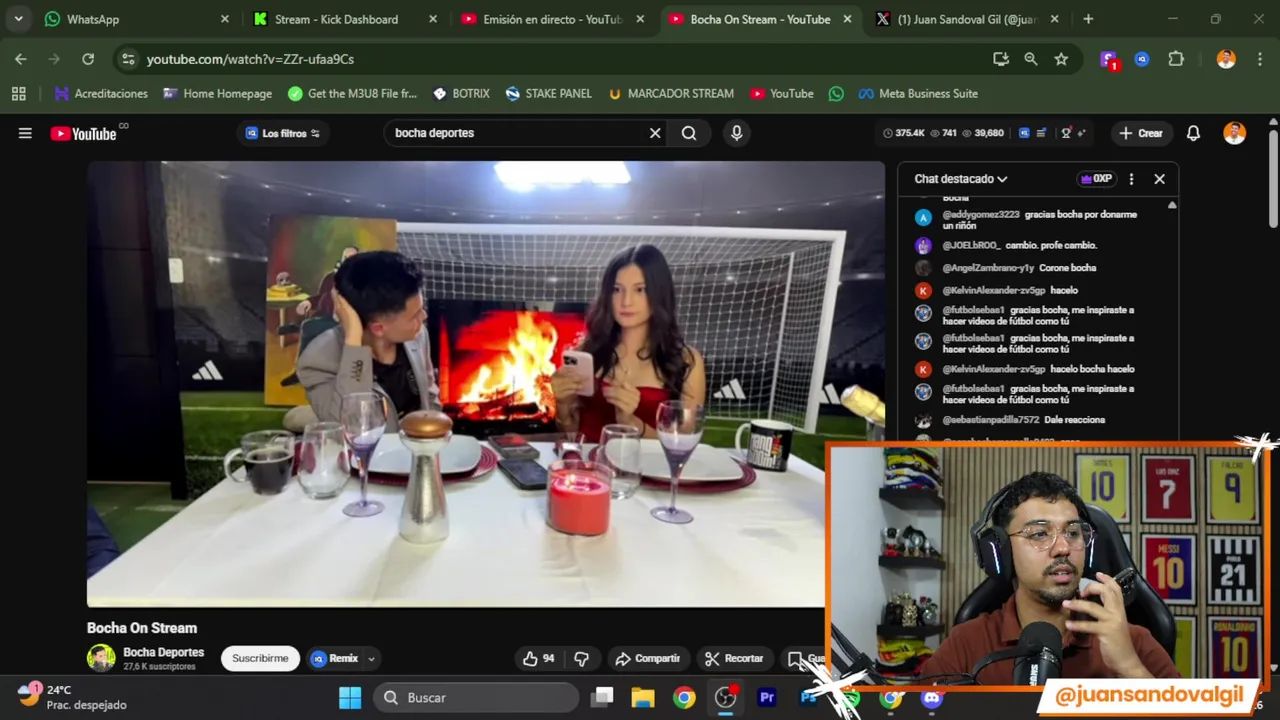Dislike the video with thumbs down

tap(581, 658)
